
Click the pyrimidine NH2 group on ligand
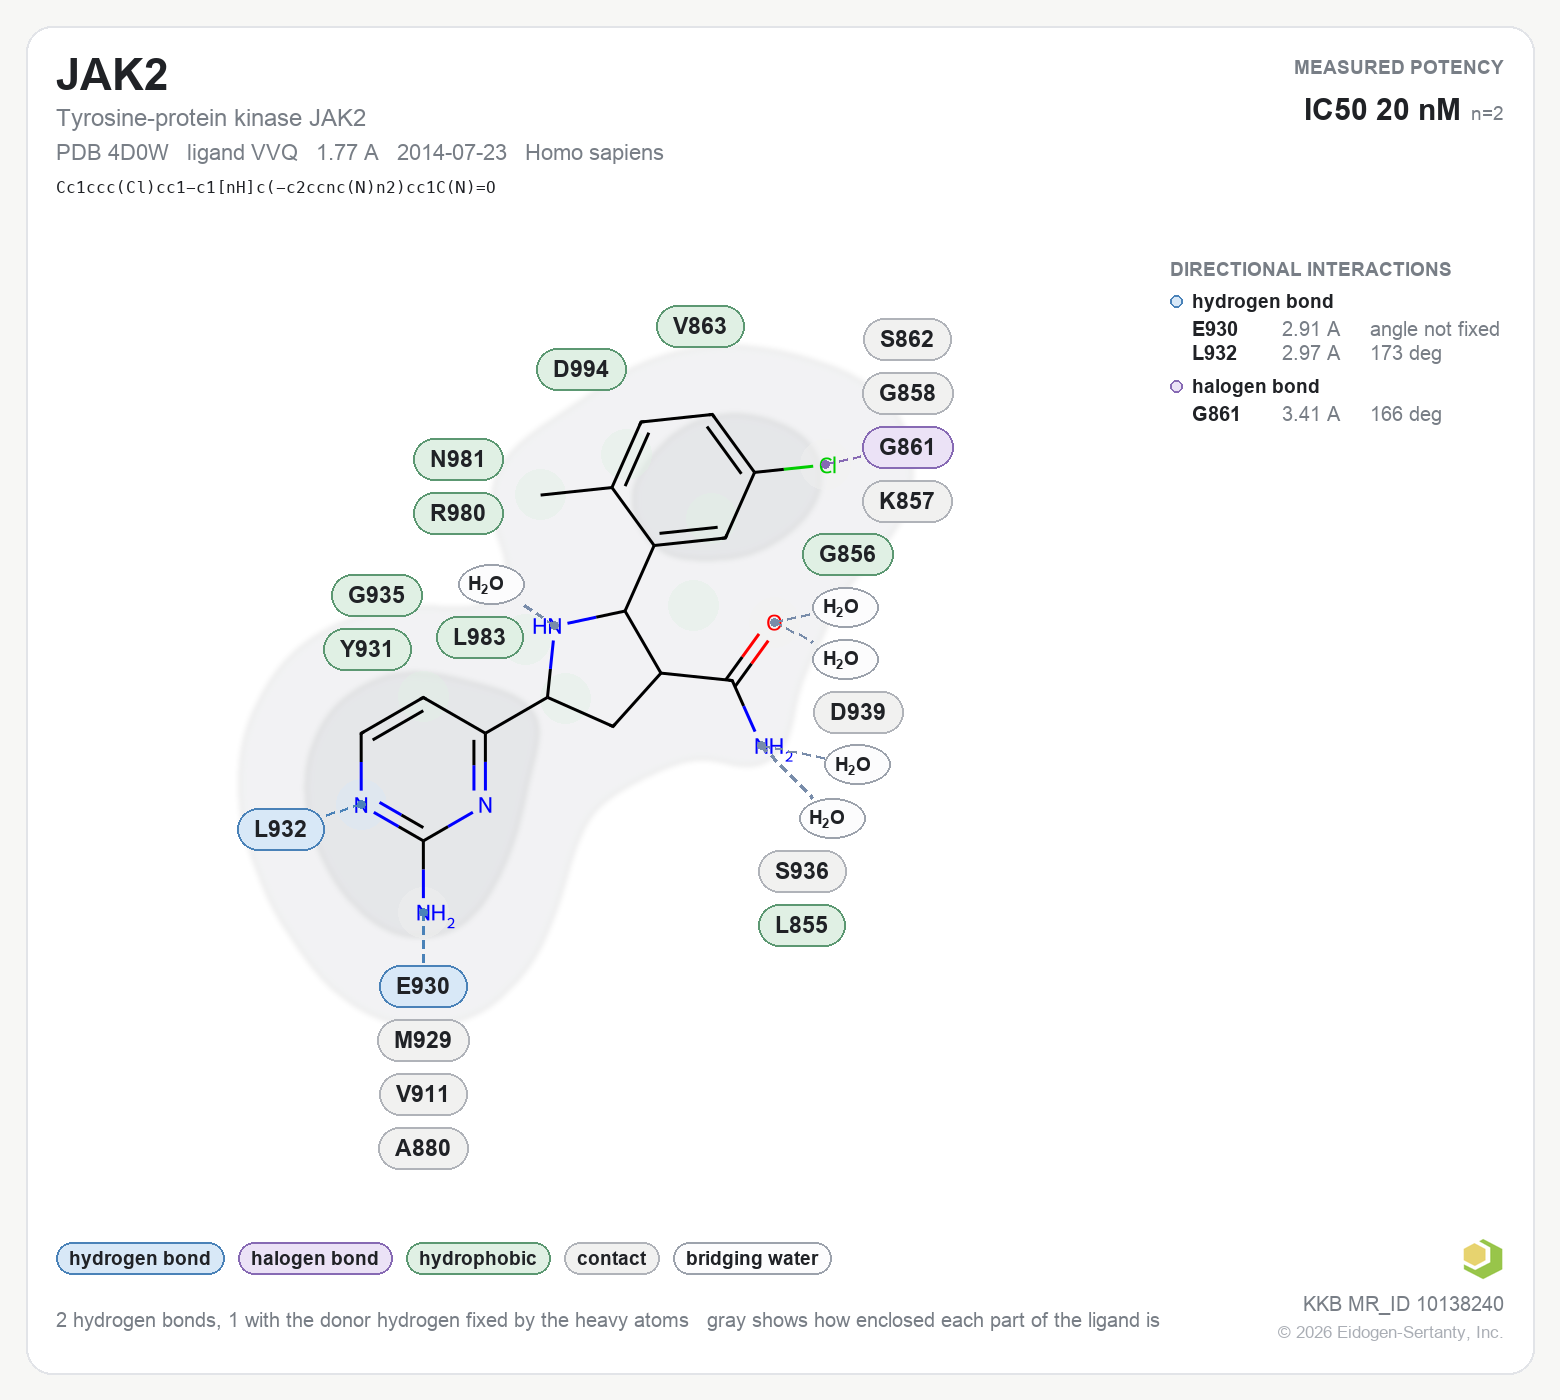coord(435,914)
